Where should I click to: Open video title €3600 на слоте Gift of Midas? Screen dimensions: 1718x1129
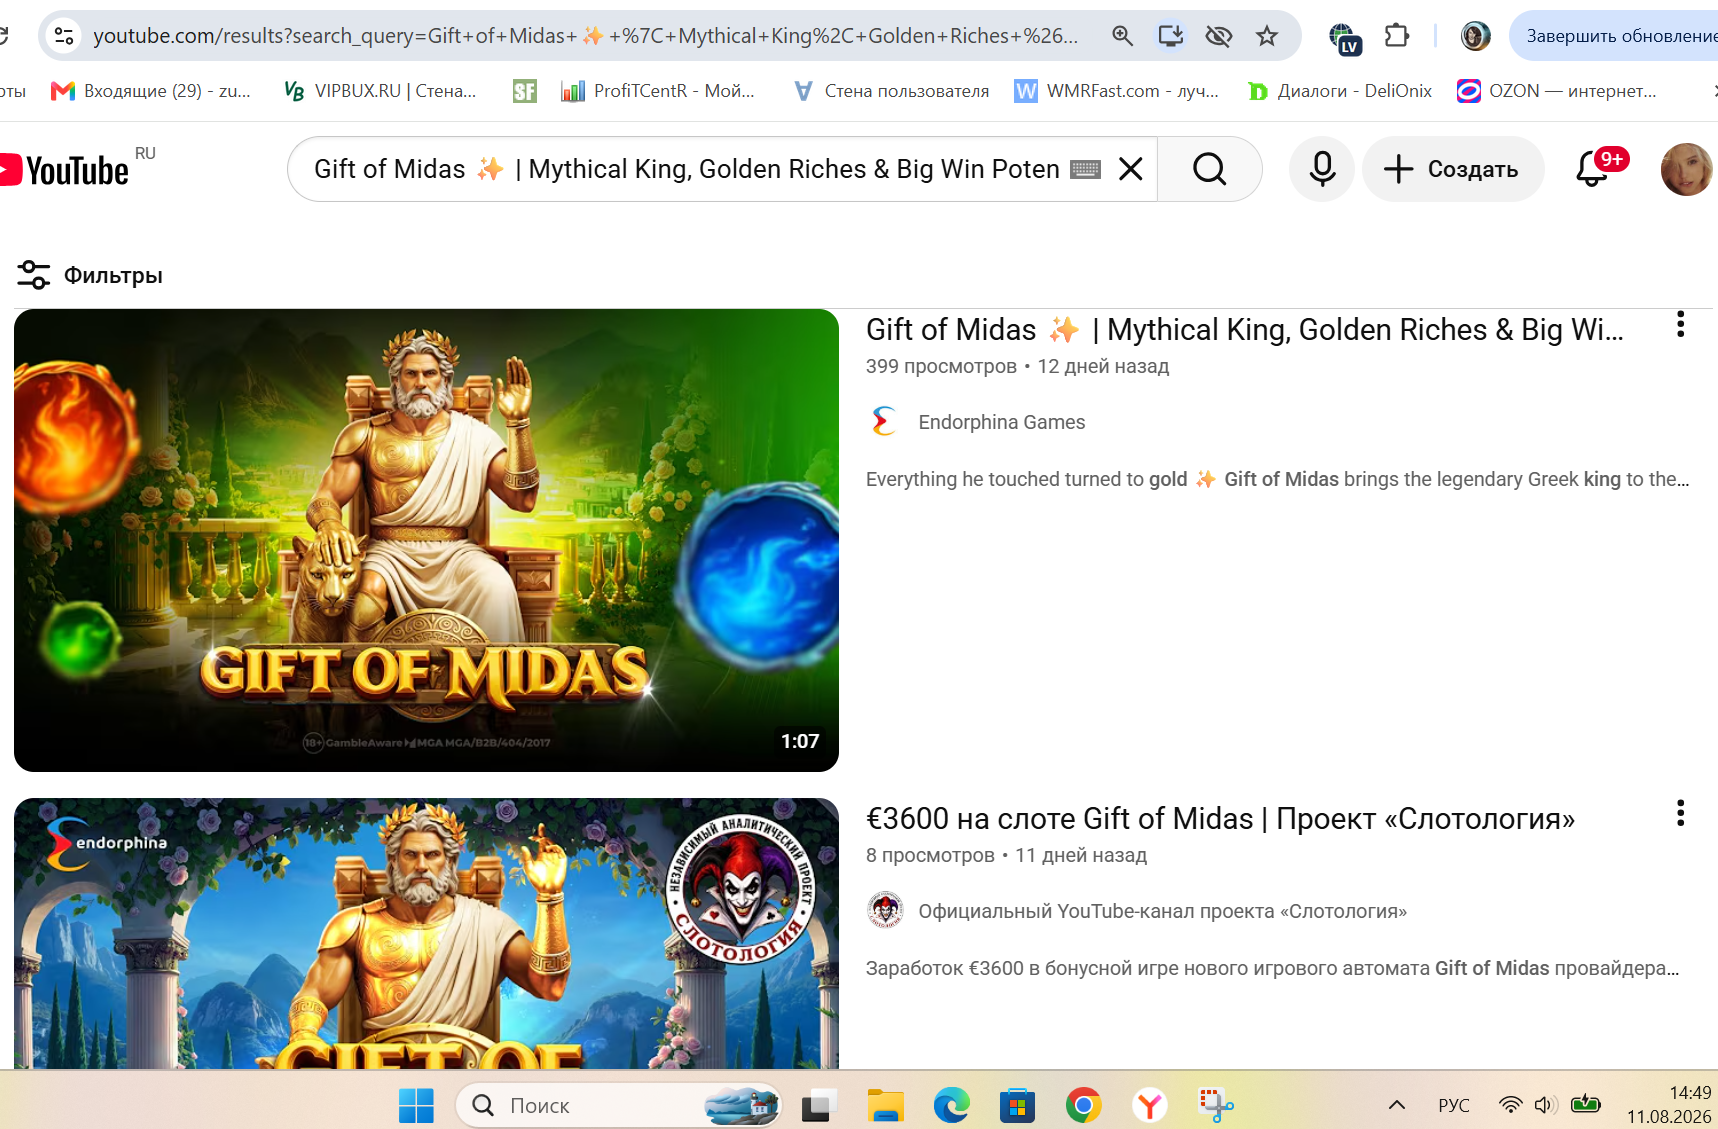(x=1220, y=819)
